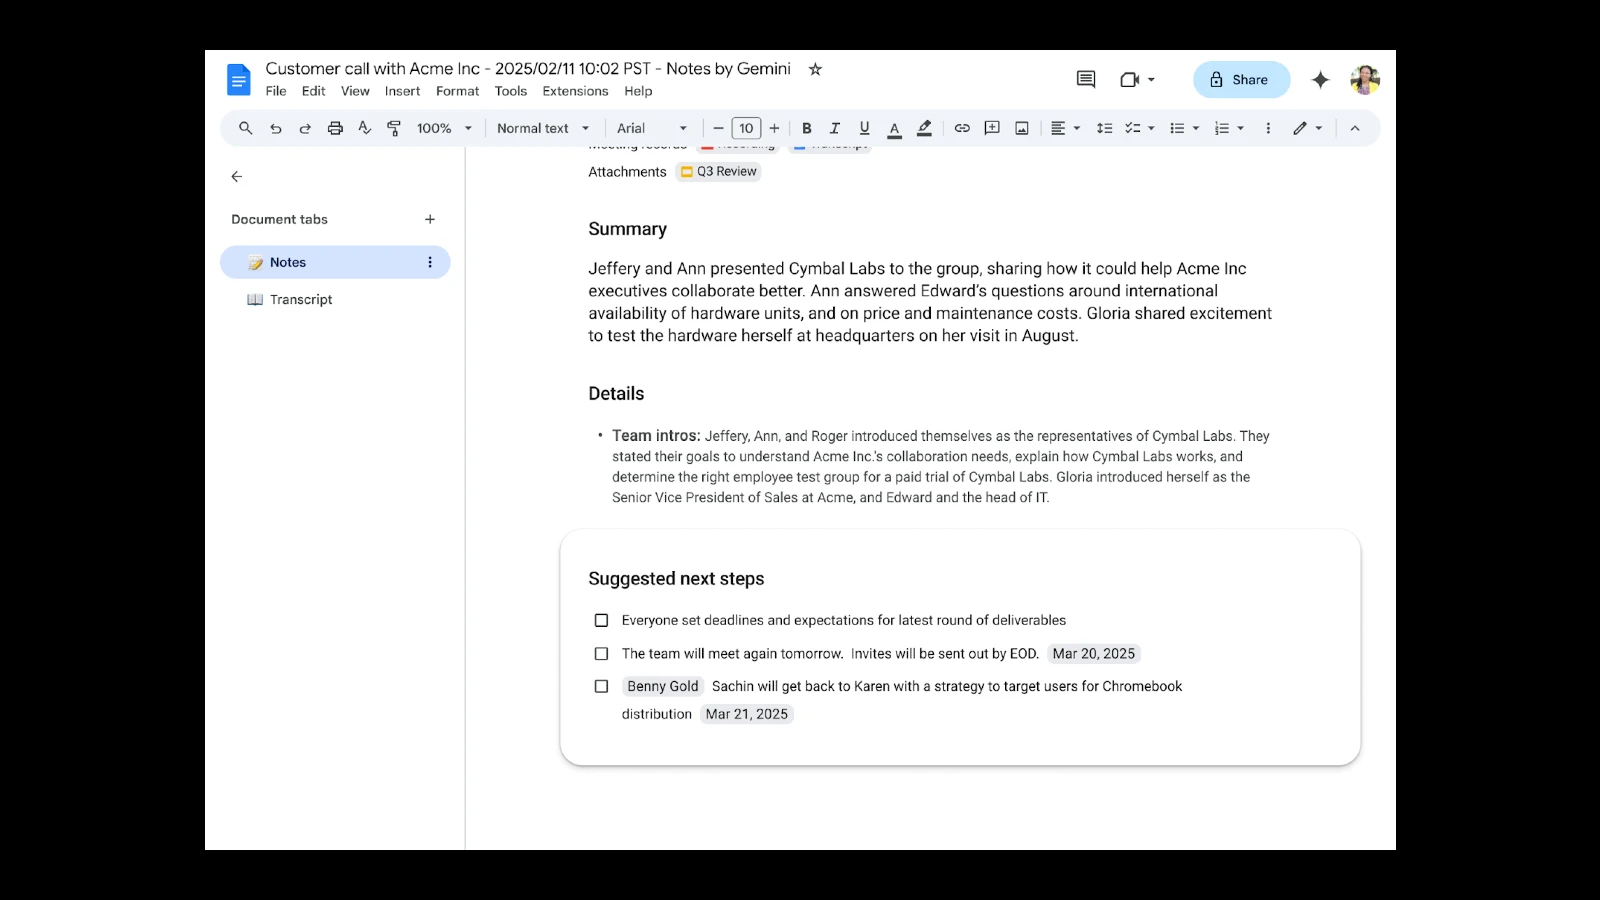Check the Benny Gold task checkbox
This screenshot has width=1600, height=900.
pyautogui.click(x=601, y=686)
